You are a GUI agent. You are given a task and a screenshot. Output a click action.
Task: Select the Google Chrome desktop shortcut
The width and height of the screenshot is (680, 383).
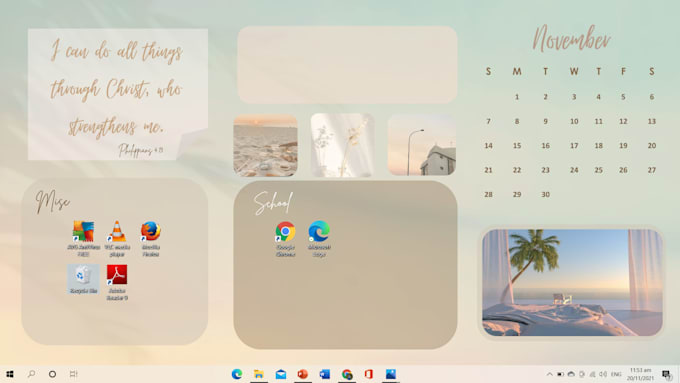click(285, 238)
